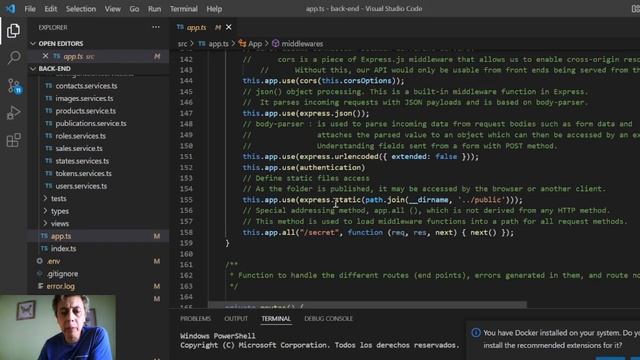640x360 pixels.
Task: Switch to the Problems panel tab
Action: coord(196,318)
